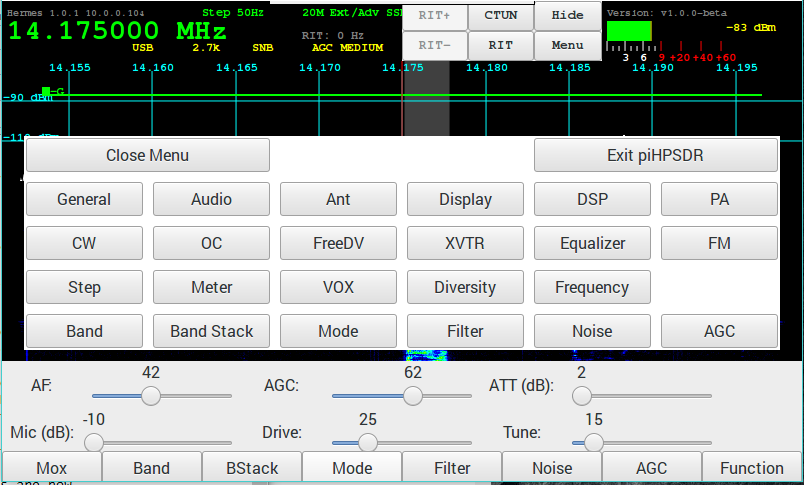The height and width of the screenshot is (485, 804).
Task: Close the menu with Close Menu button
Action: pyautogui.click(x=148, y=155)
